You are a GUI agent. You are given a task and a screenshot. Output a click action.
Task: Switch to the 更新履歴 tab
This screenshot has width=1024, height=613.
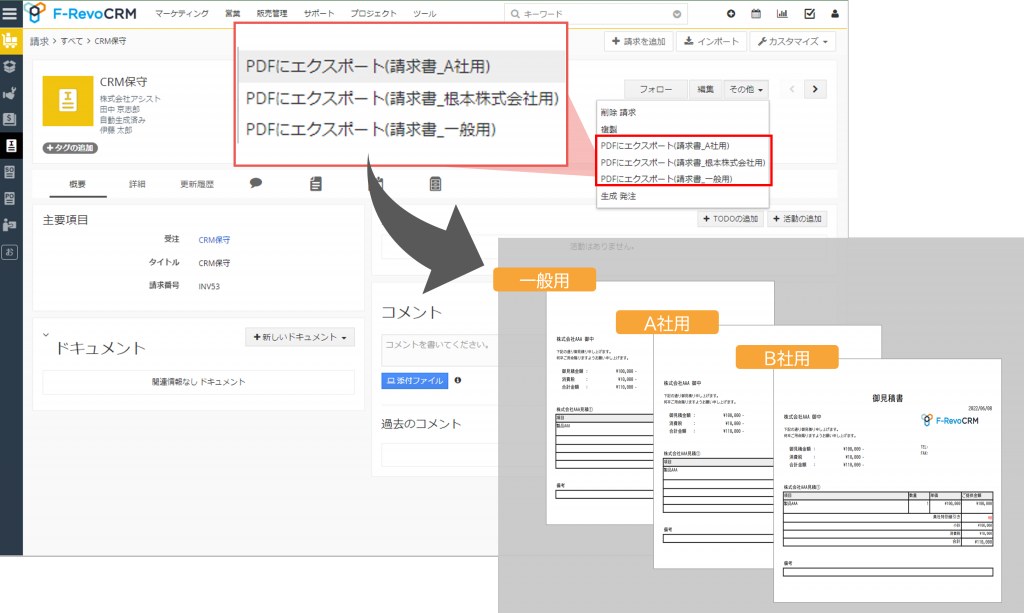point(197,185)
